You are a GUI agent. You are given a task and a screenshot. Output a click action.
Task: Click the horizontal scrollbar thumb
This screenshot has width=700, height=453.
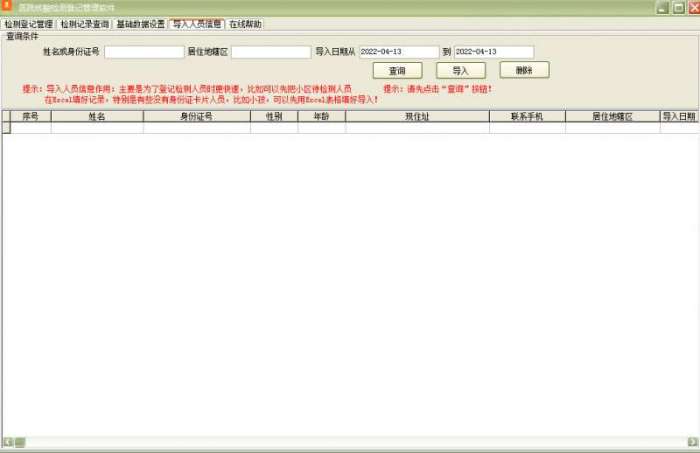click(20, 442)
